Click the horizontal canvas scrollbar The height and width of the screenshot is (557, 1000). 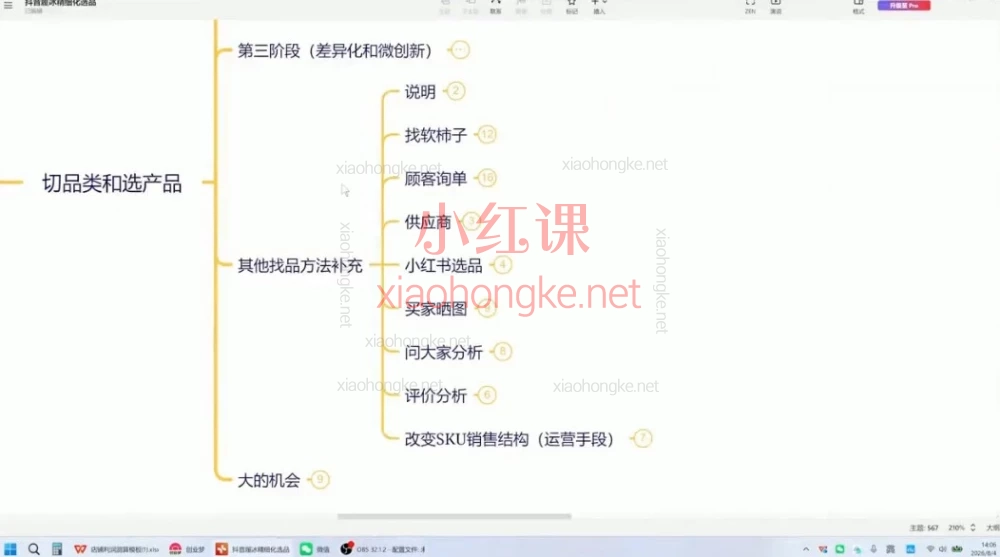pyautogui.click(x=454, y=516)
